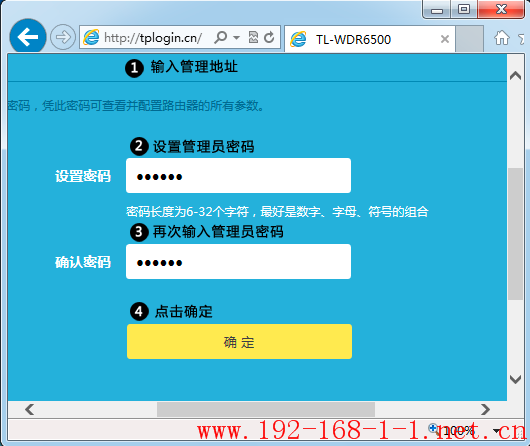
Task: Click the IE icon on TL-WDR6500 tab
Action: 298,39
